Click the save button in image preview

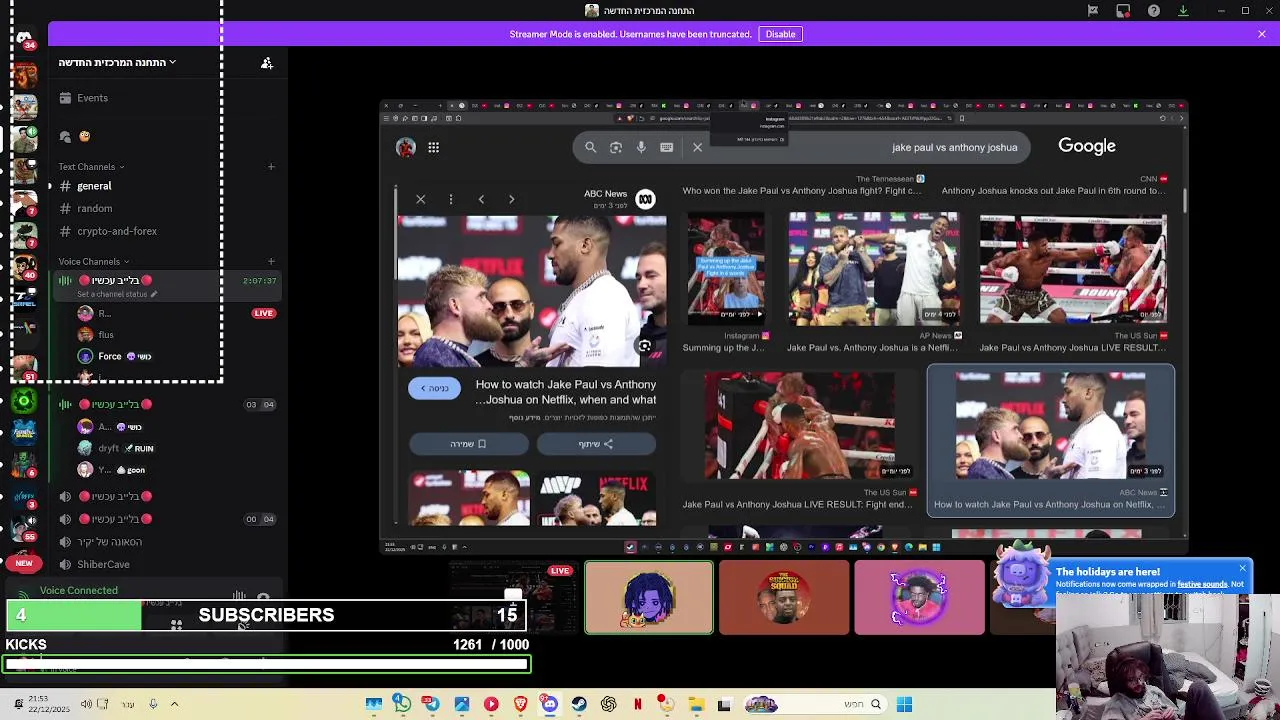[468, 444]
